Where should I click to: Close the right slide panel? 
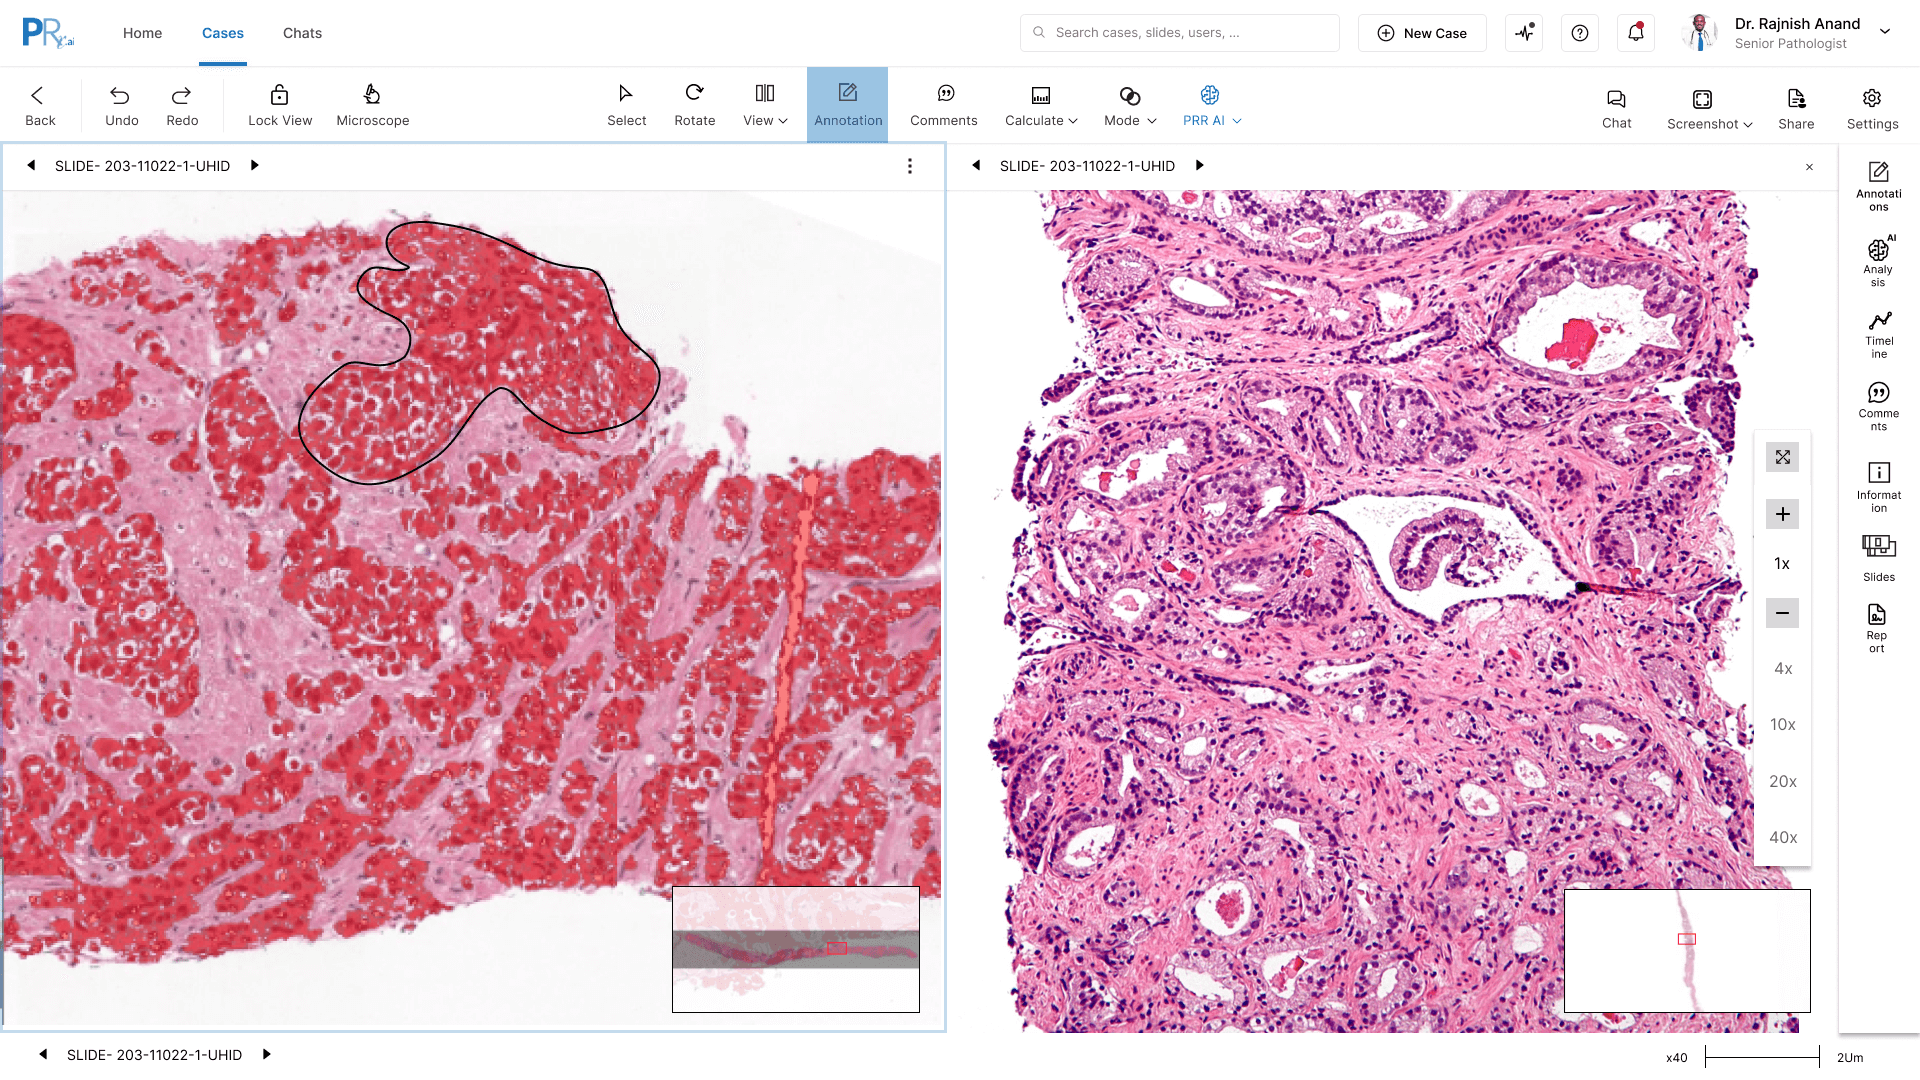[x=1809, y=167]
